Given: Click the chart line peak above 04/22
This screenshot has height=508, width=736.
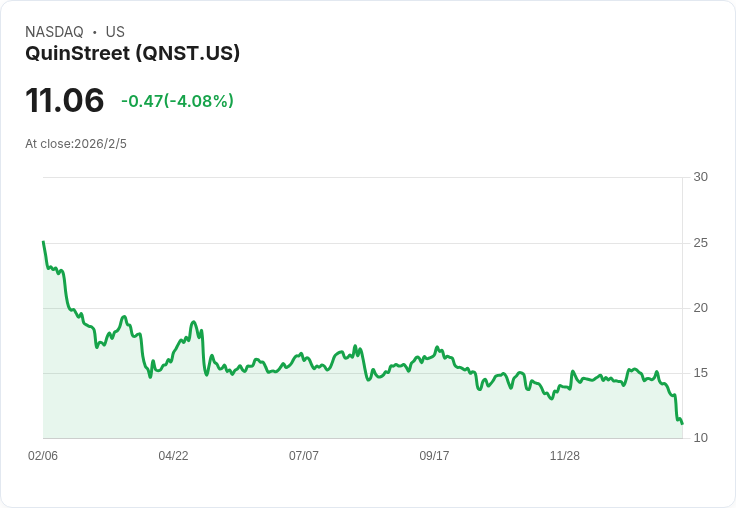Looking at the screenshot, I should point(193,322).
